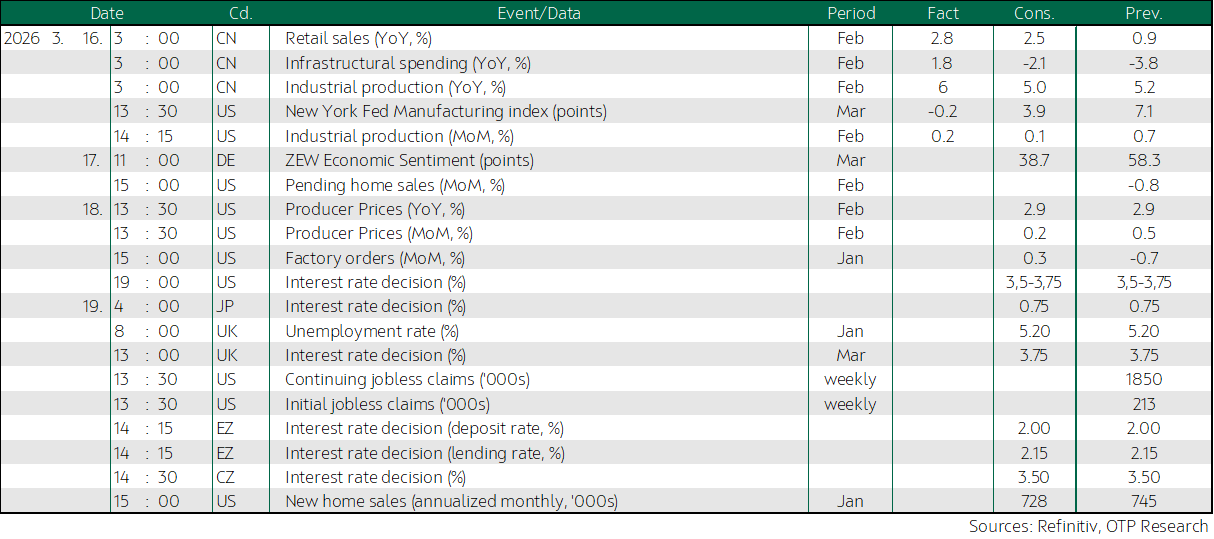This screenshot has height=539, width=1214.
Task: Select the Infrastructural spending event cell
Action: pyautogui.click(x=407, y=63)
